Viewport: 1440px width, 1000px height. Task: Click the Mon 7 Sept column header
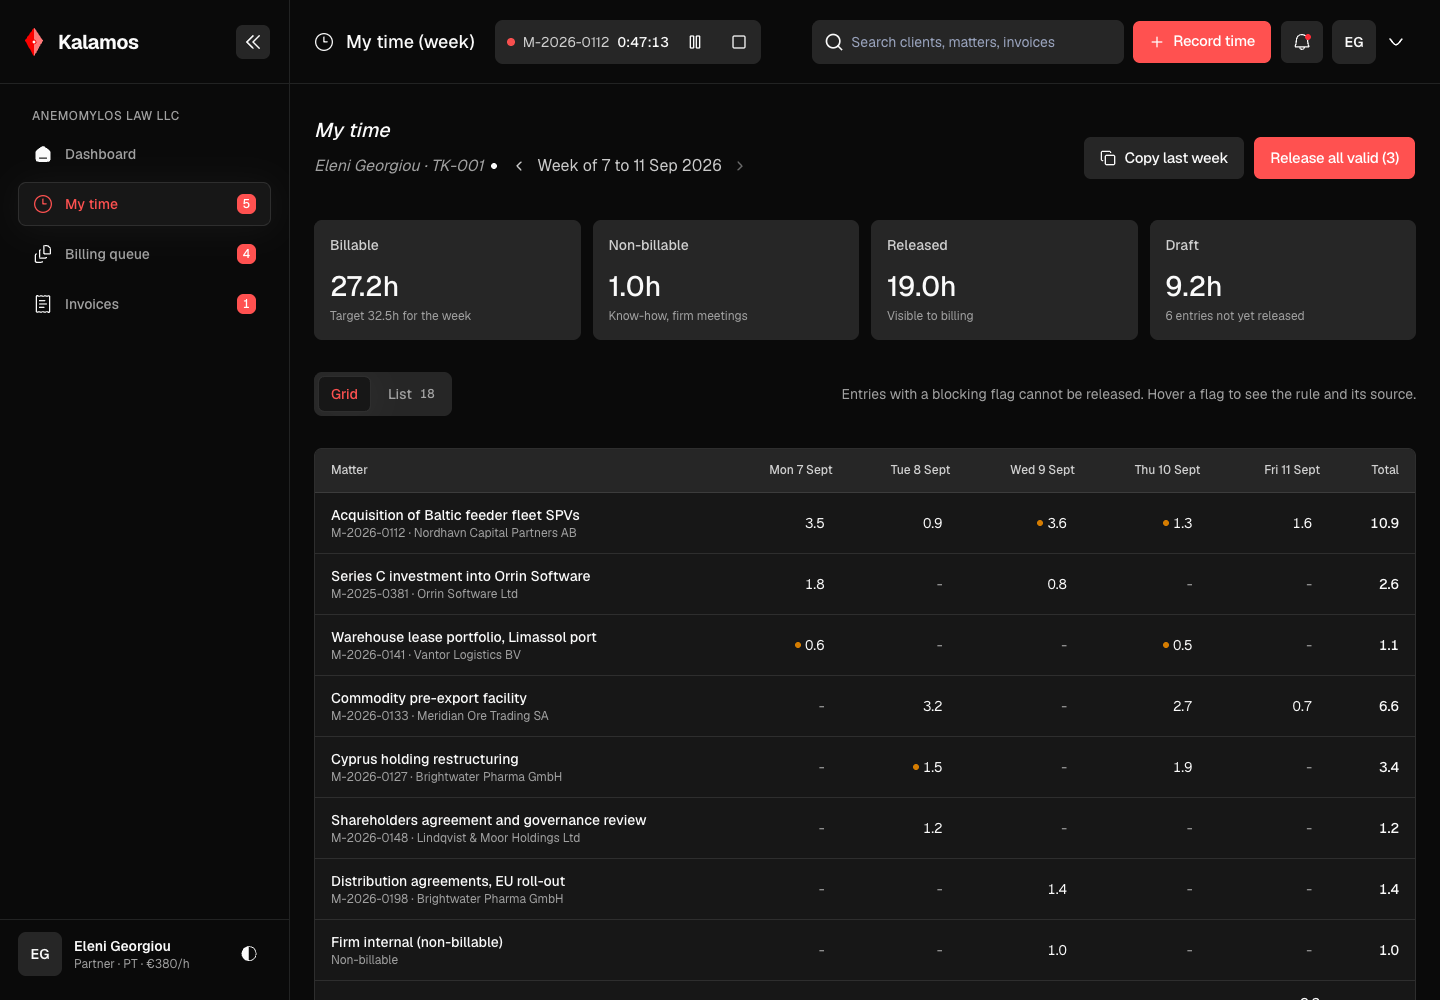(x=800, y=470)
